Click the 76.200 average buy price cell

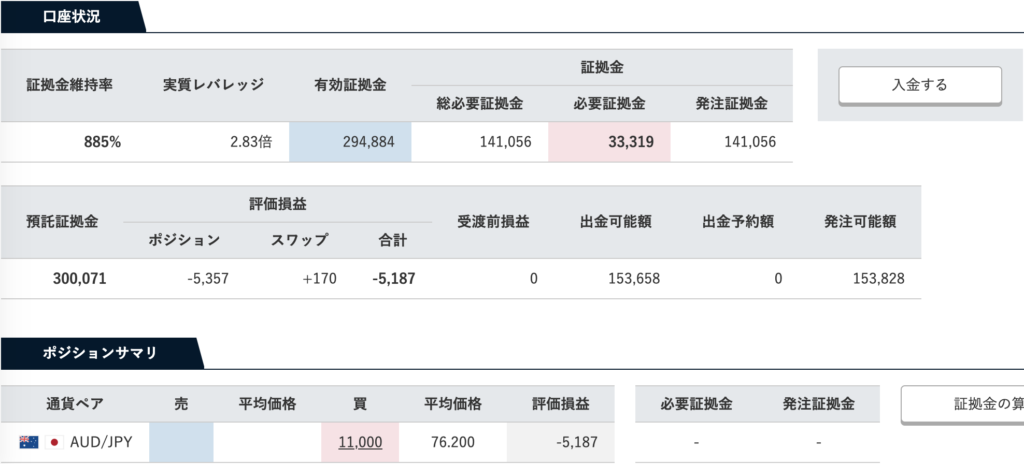coord(453,442)
